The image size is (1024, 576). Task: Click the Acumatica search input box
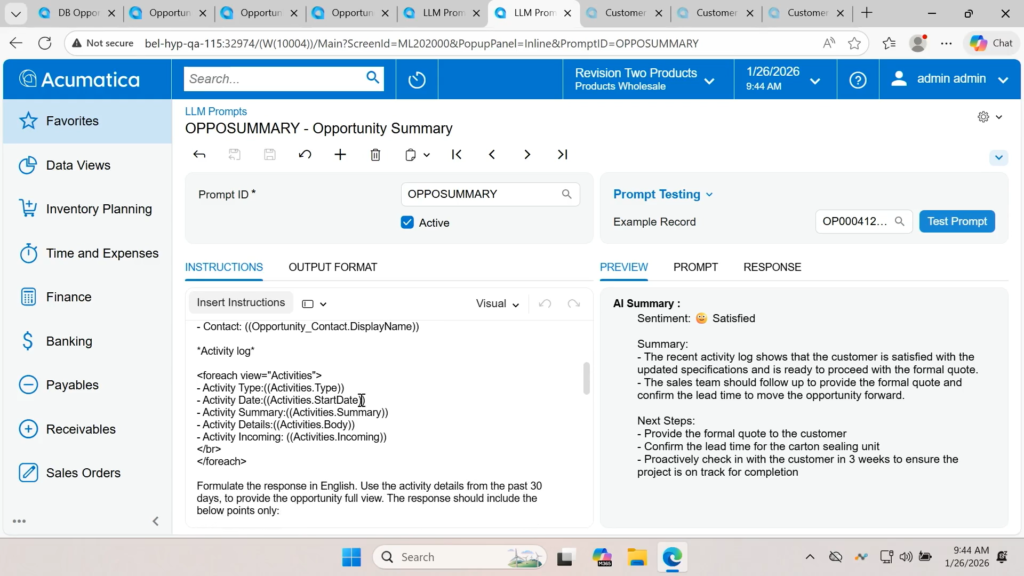(x=274, y=79)
